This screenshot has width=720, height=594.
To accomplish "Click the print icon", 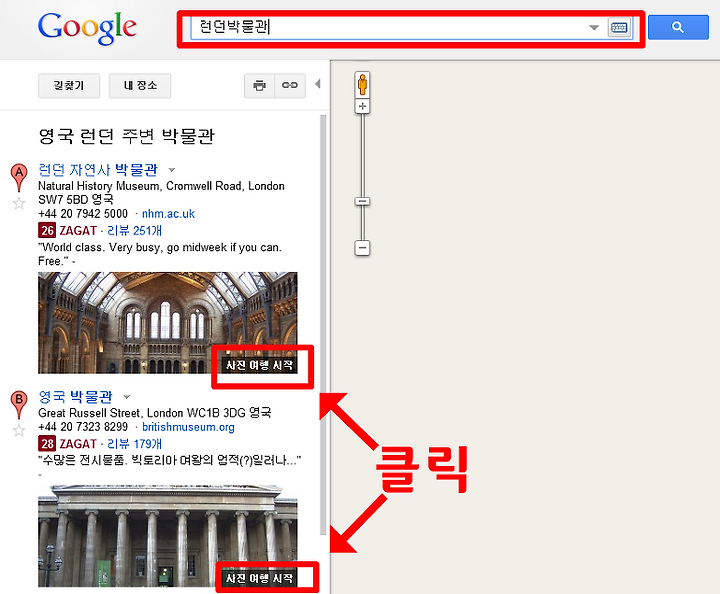I will tap(259, 85).
